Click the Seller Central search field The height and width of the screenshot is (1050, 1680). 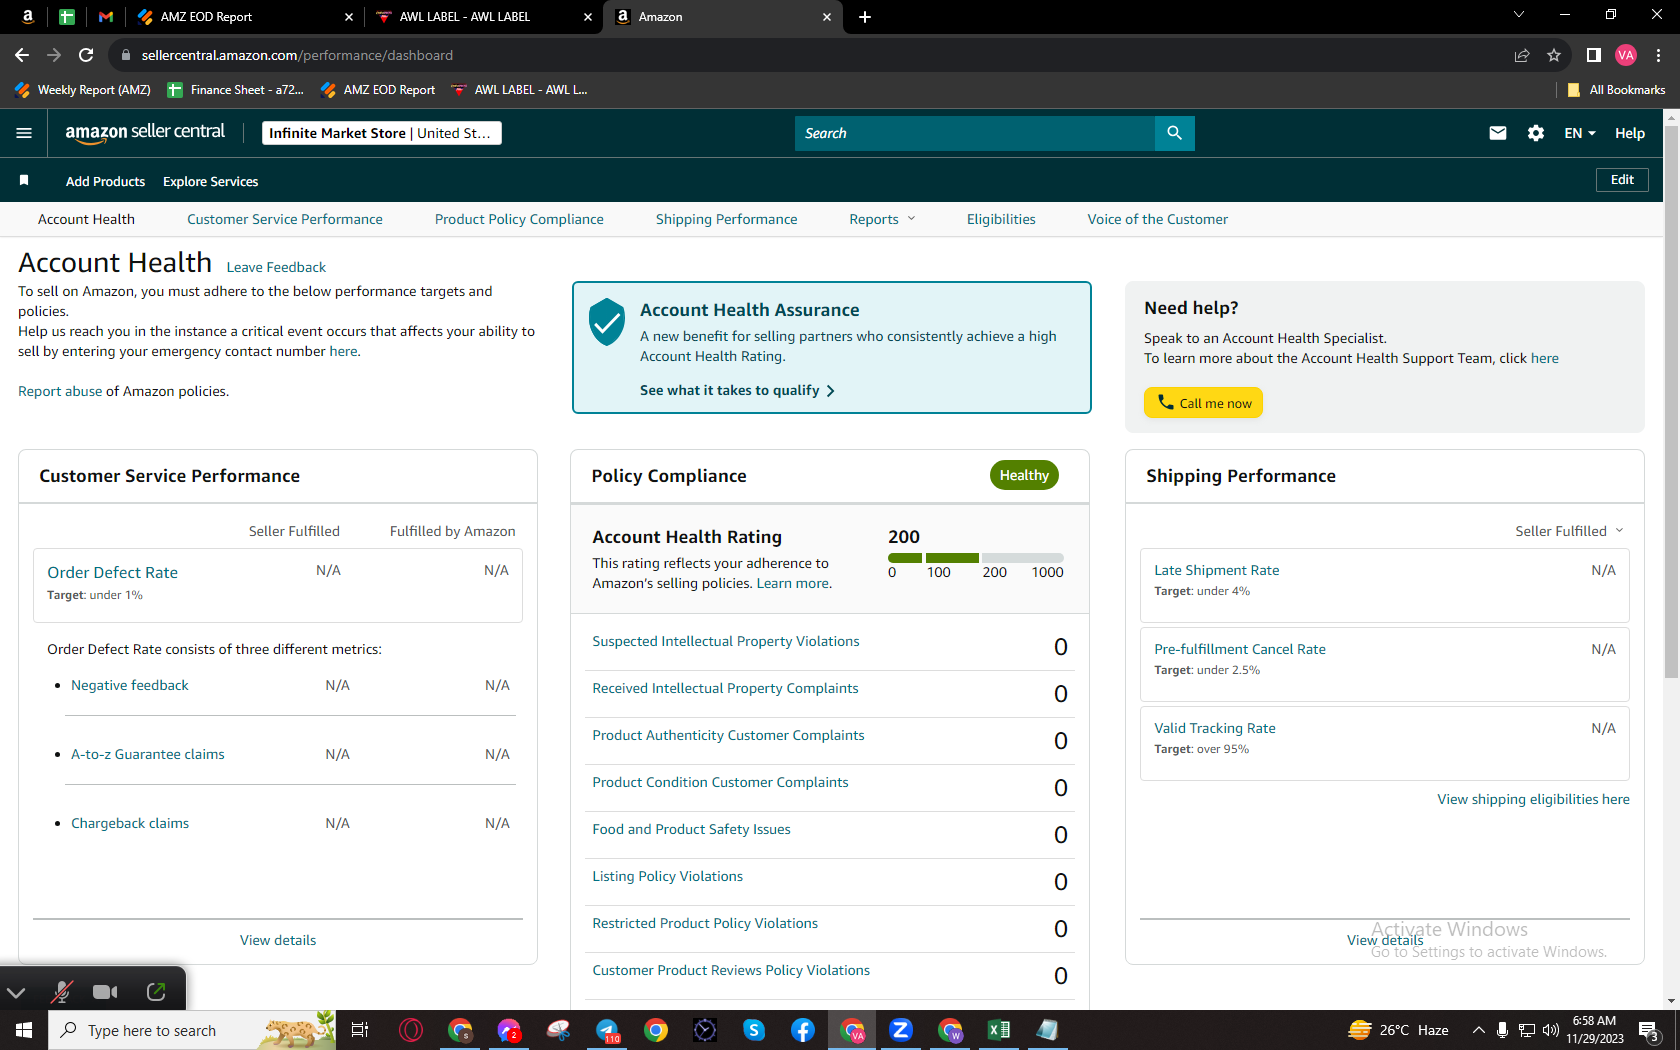(975, 133)
